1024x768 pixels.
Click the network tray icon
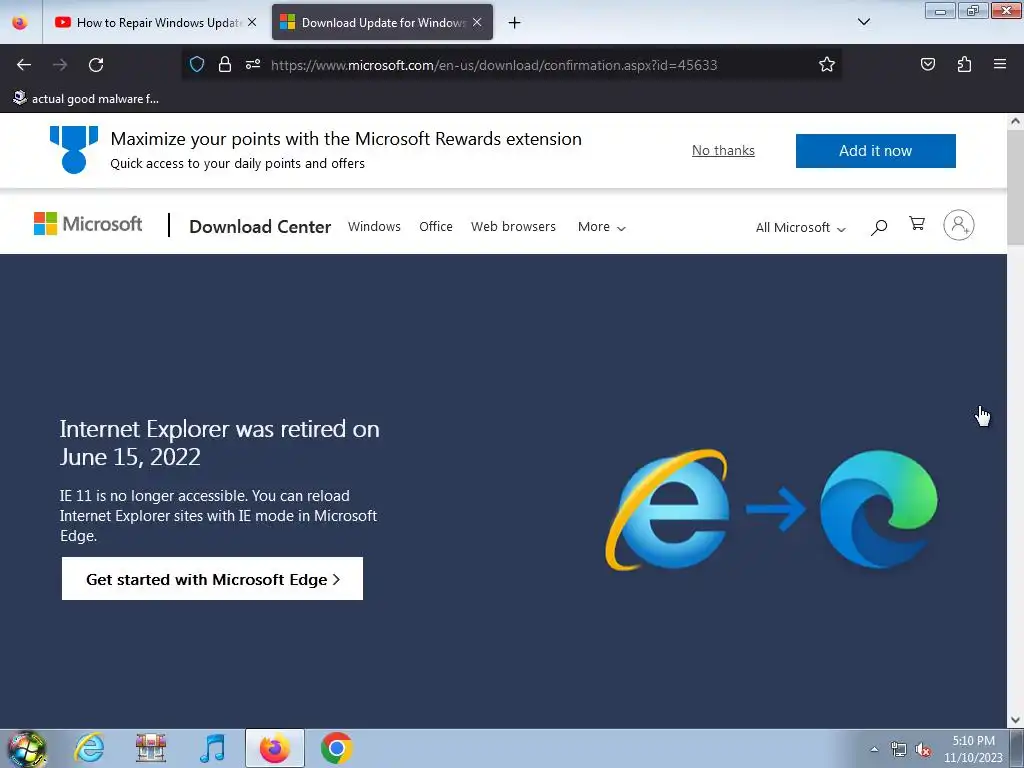coord(899,750)
